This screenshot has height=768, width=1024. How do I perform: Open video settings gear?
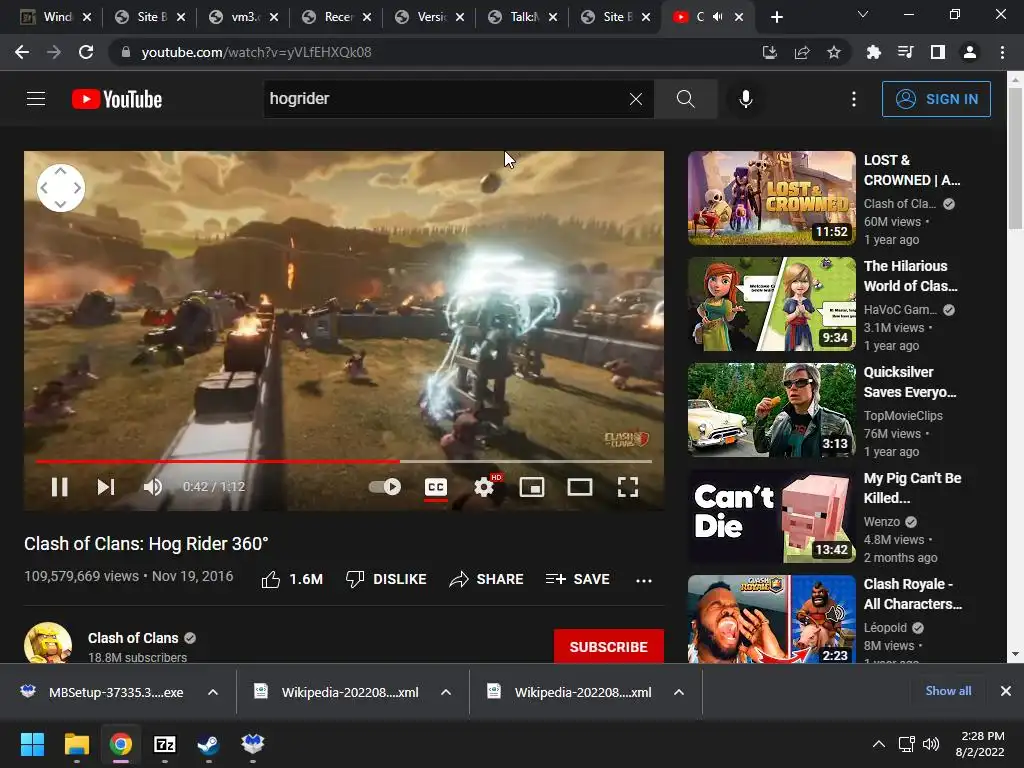tap(484, 487)
